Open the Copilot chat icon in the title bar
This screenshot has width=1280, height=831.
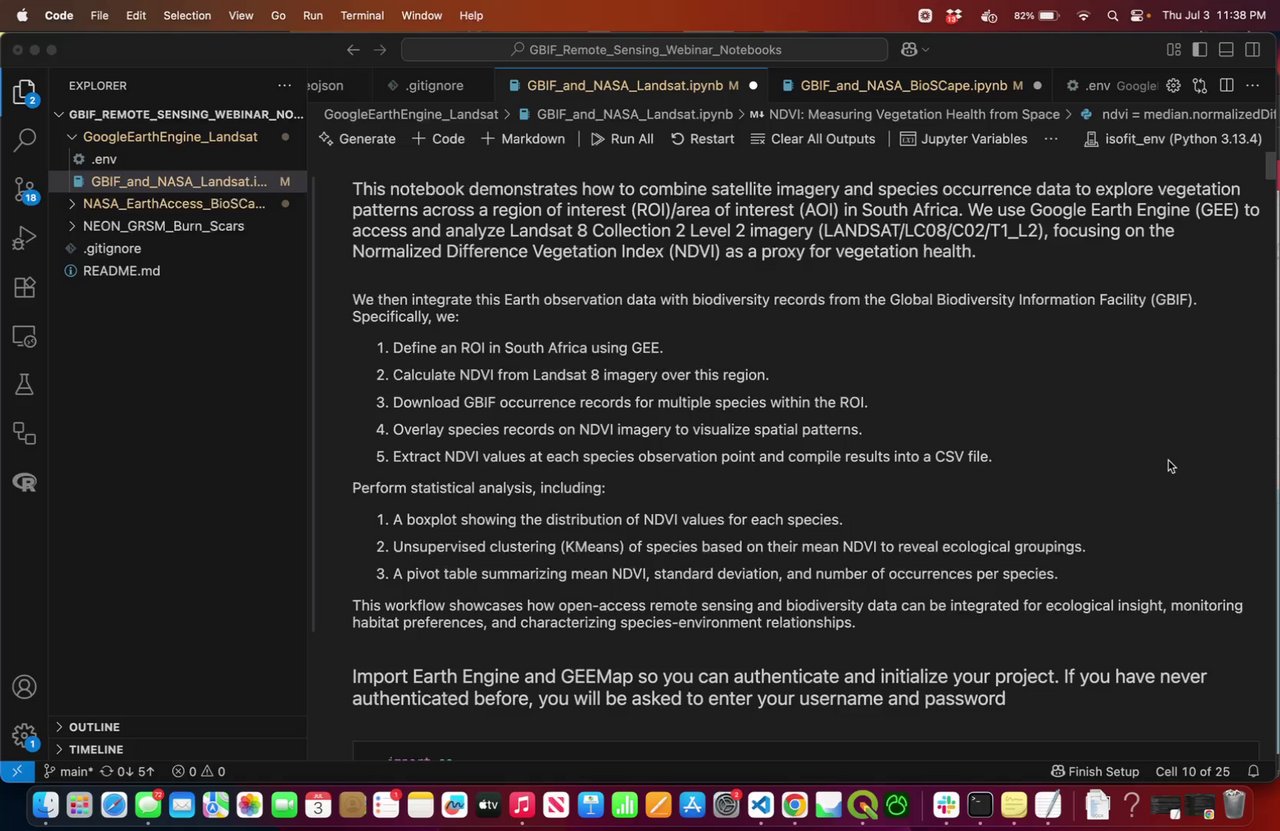[908, 49]
